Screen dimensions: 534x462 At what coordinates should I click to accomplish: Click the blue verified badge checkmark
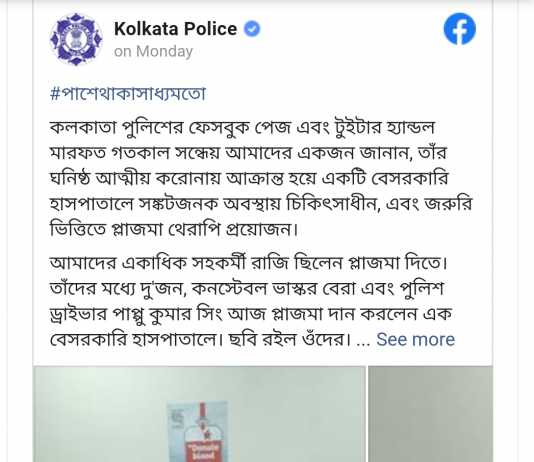[x=252, y=29]
